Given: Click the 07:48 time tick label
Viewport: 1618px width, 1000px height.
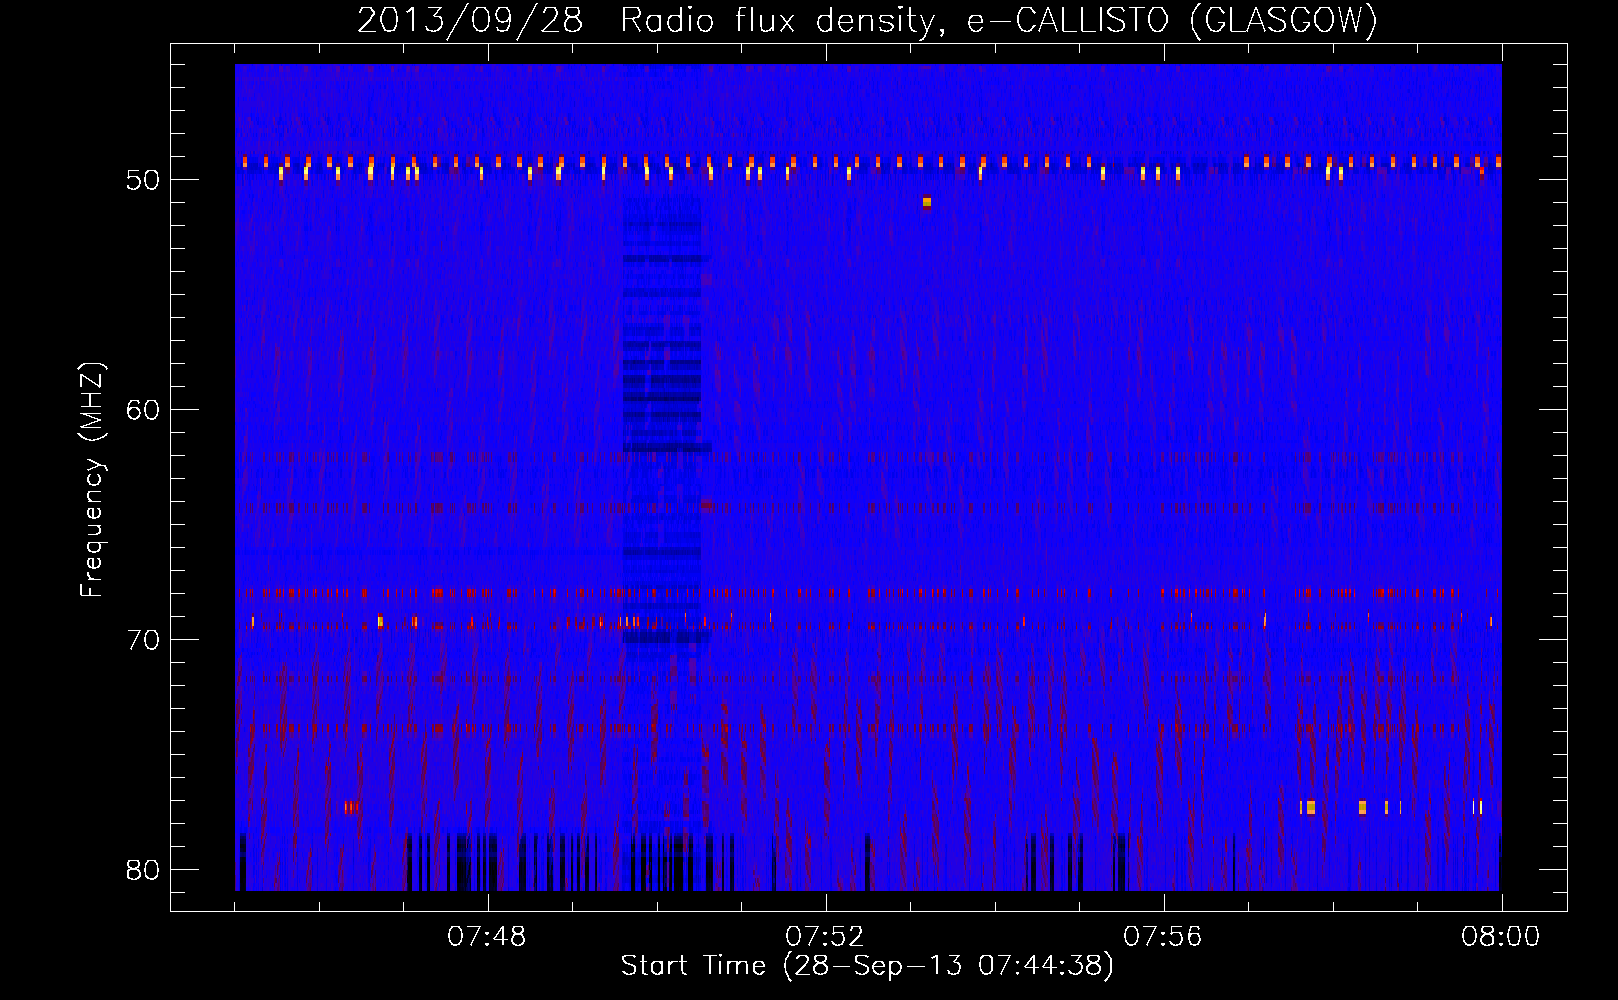Looking at the screenshot, I should (x=487, y=937).
